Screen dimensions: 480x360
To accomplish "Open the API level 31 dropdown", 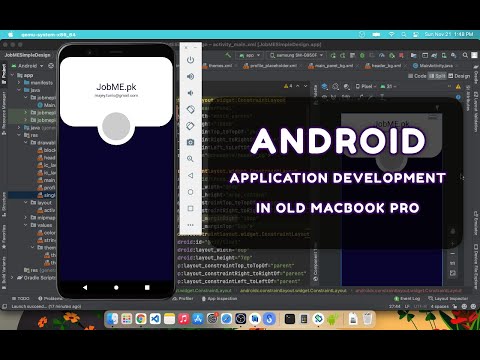I will point(389,86).
